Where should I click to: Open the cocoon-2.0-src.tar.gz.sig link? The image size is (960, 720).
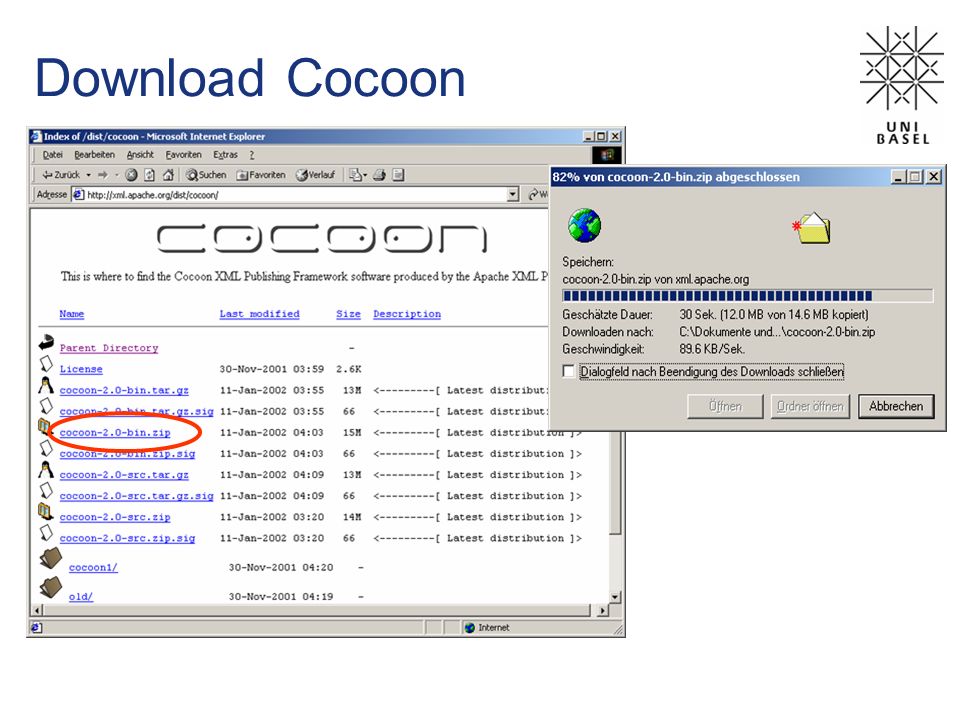click(137, 496)
